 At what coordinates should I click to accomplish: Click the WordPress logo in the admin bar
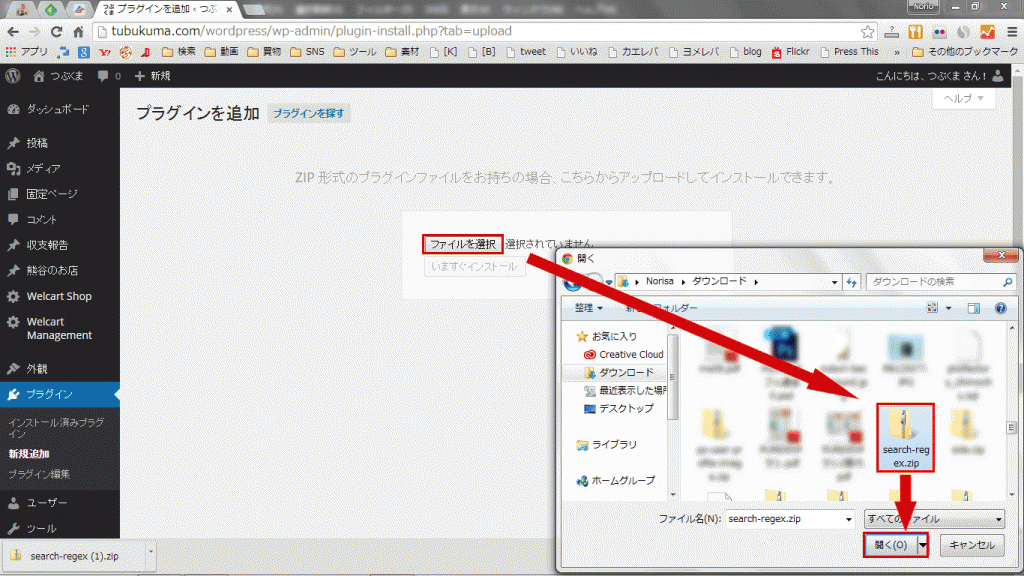pyautogui.click(x=11, y=75)
